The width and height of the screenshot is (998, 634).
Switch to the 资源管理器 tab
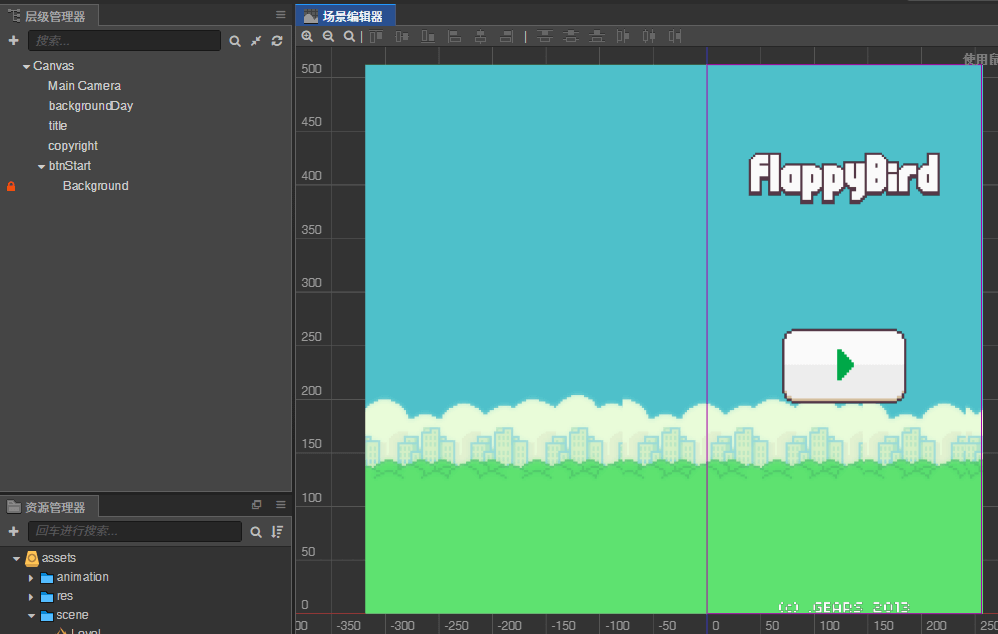tap(48, 507)
